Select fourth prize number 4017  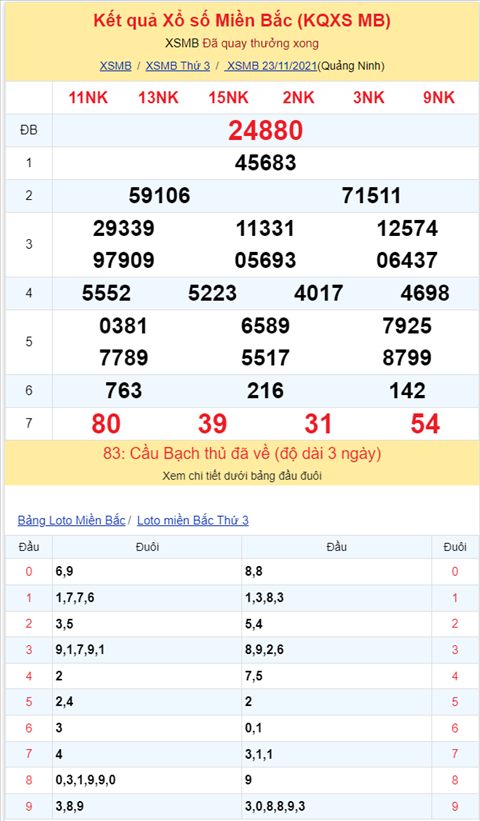pyautogui.click(x=319, y=293)
